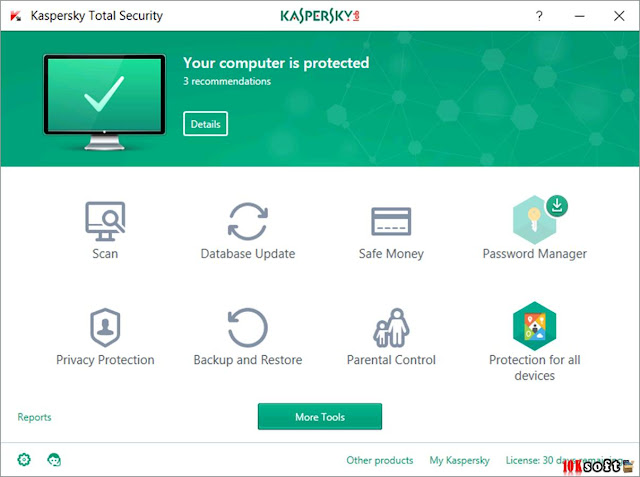The height and width of the screenshot is (477, 640).
Task: Click the Scan label text
Action: 105,254
